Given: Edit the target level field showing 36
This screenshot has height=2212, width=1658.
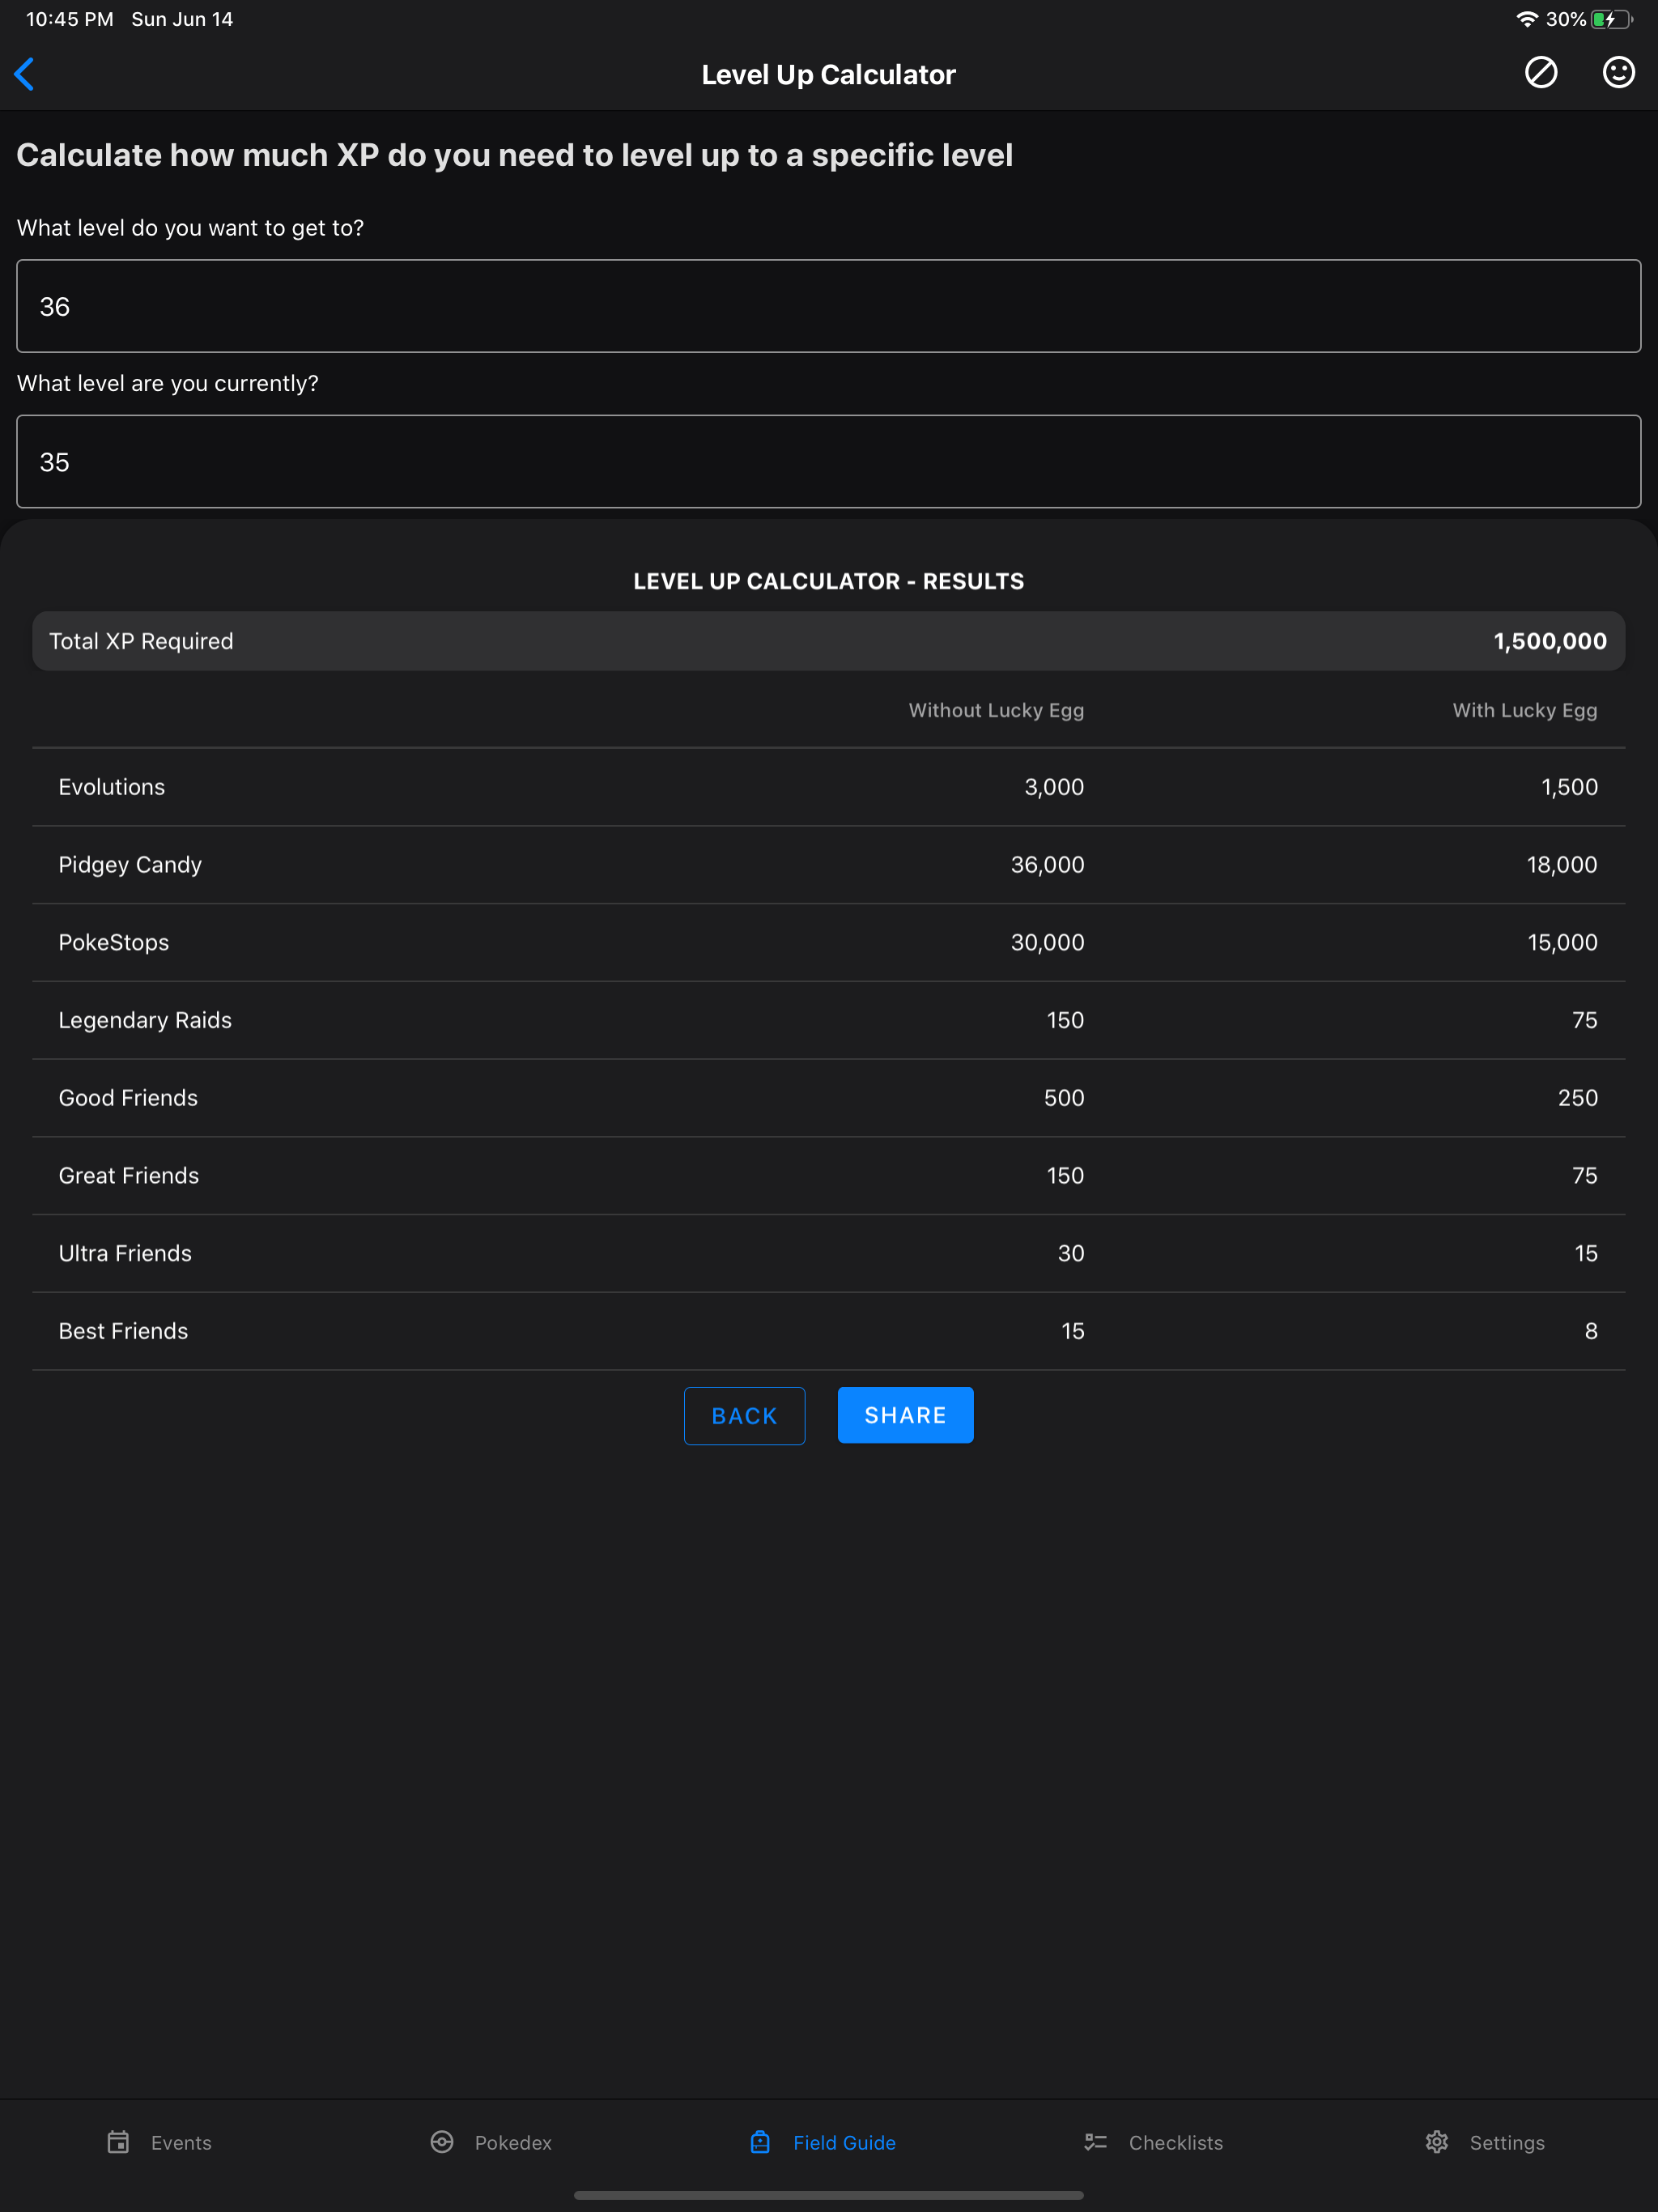Looking at the screenshot, I should pyautogui.click(x=829, y=306).
